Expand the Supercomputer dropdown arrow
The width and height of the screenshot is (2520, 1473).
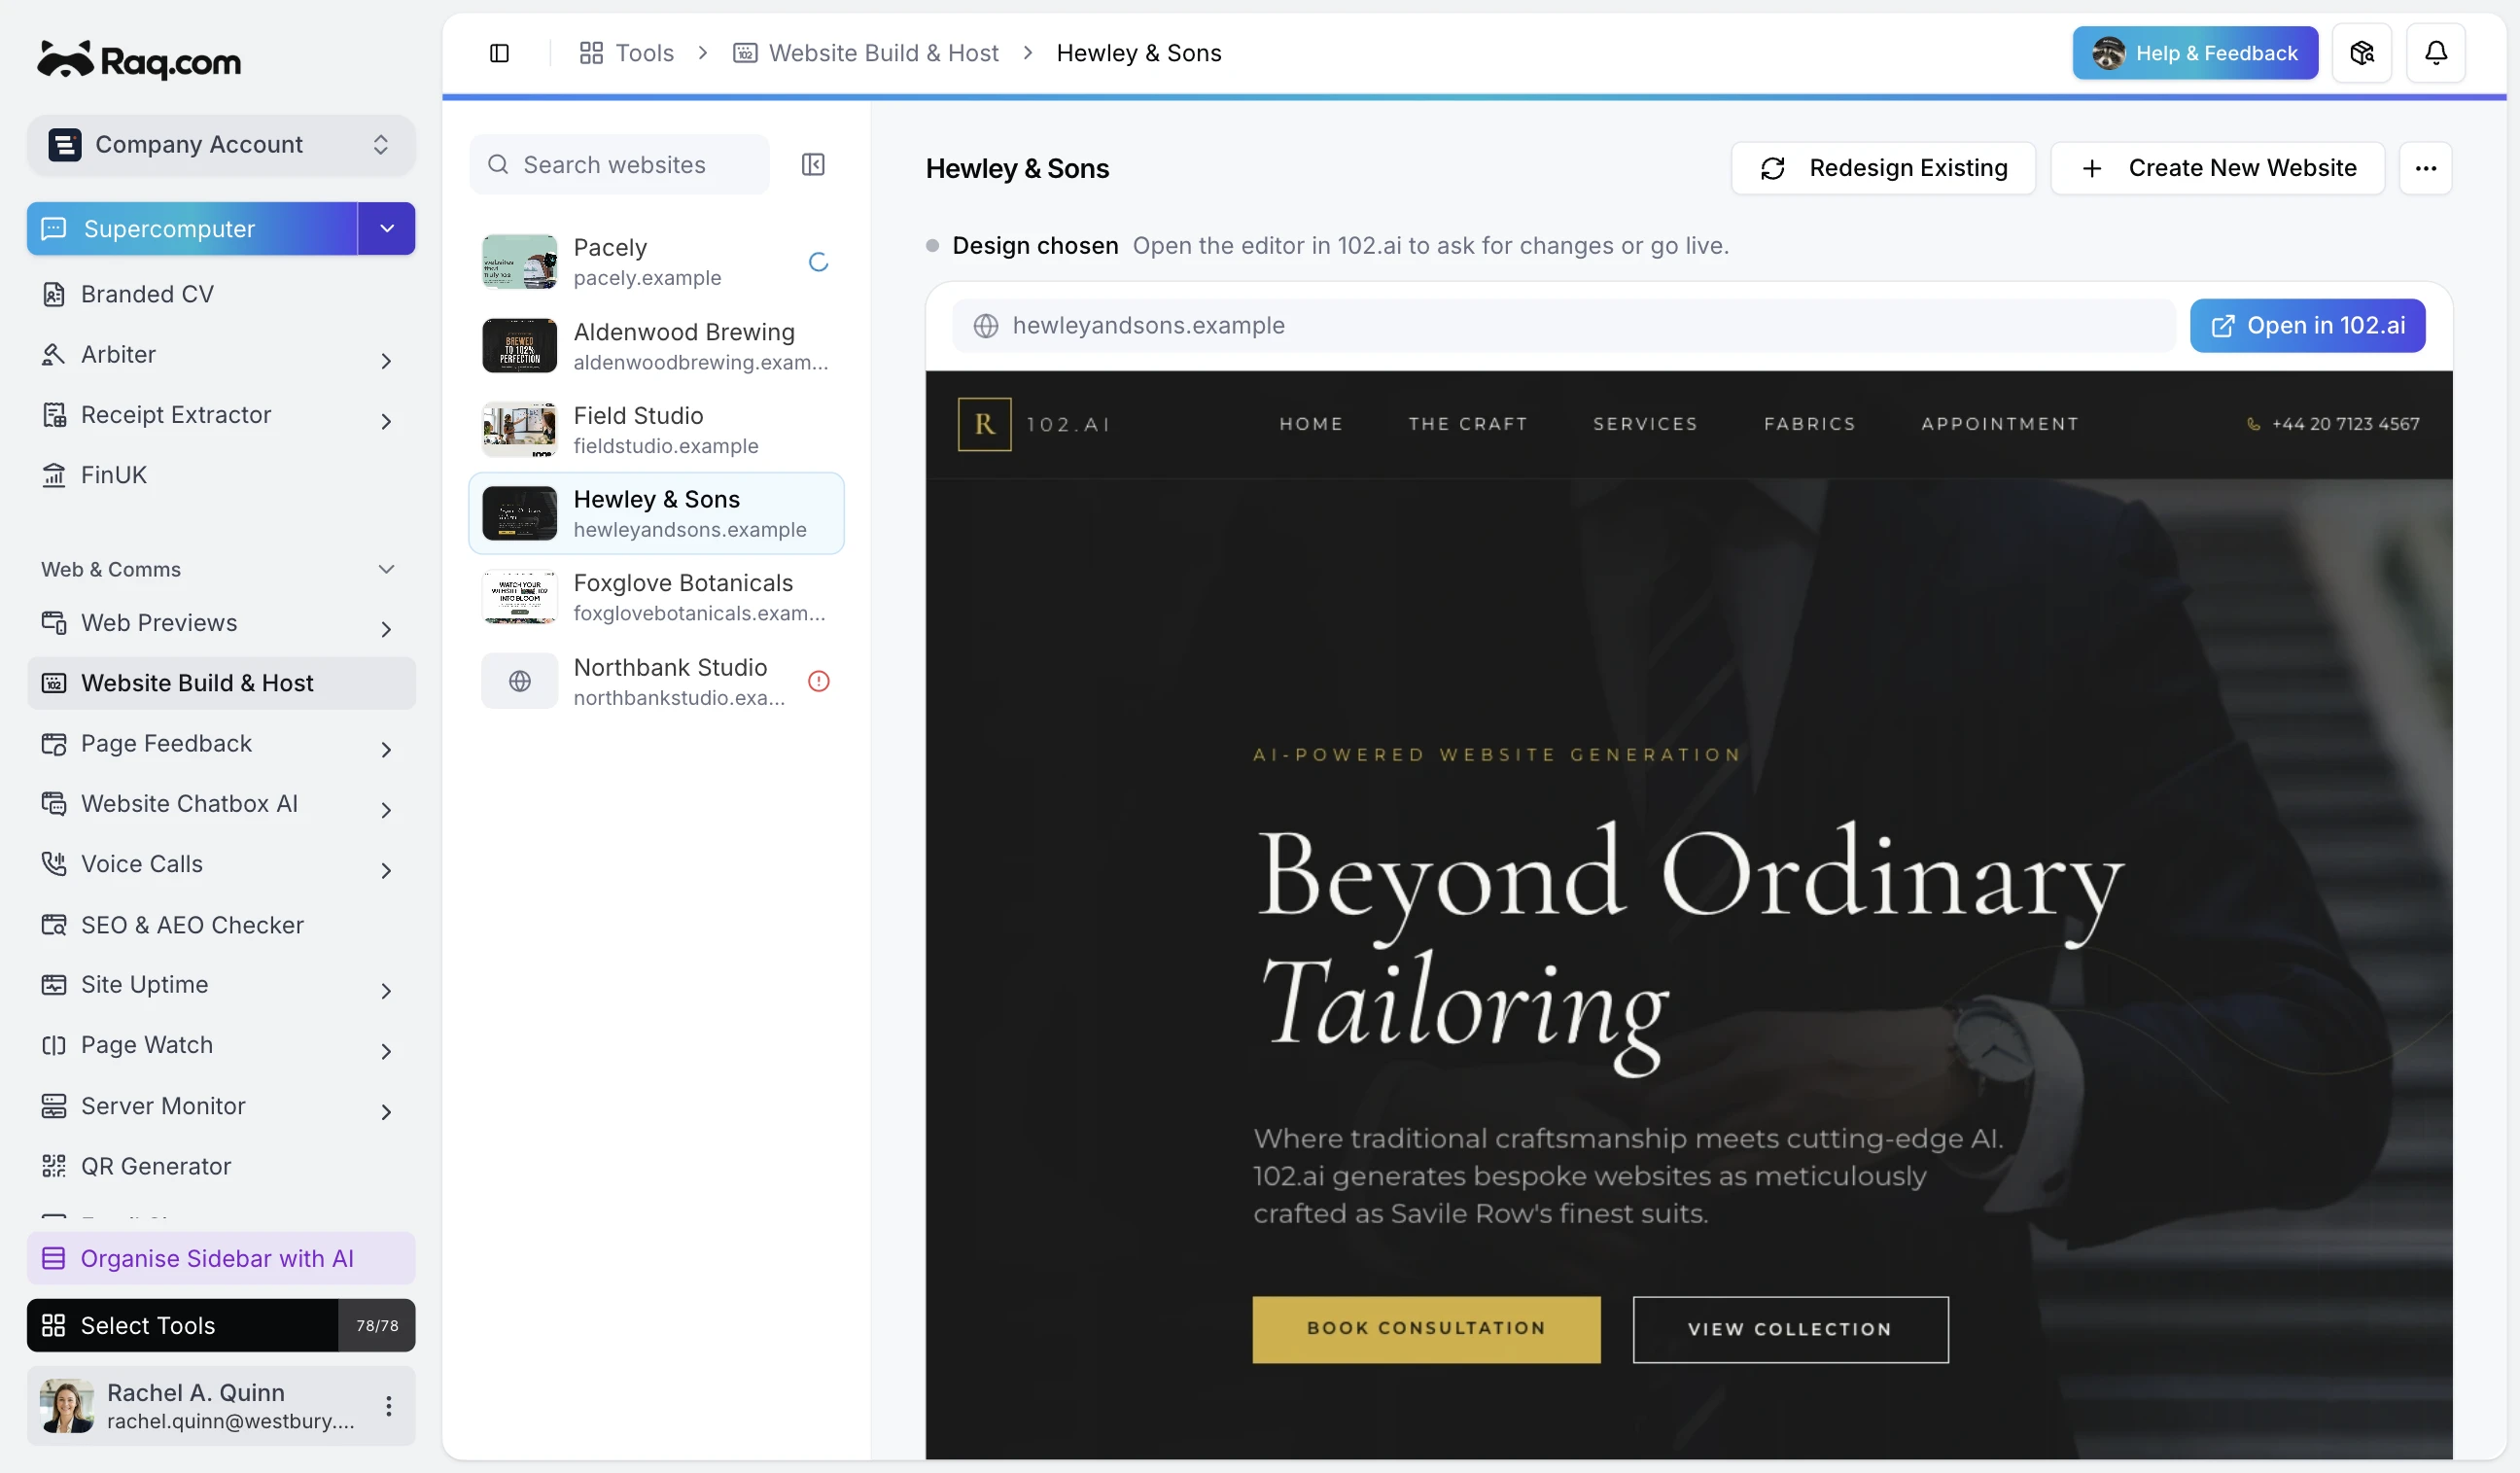pos(387,229)
